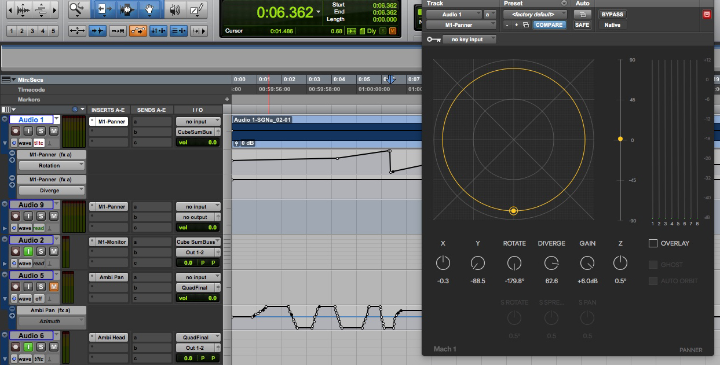The image size is (720, 365).
Task: Enable the OVERLAY checkbox
Action: pyautogui.click(x=652, y=243)
